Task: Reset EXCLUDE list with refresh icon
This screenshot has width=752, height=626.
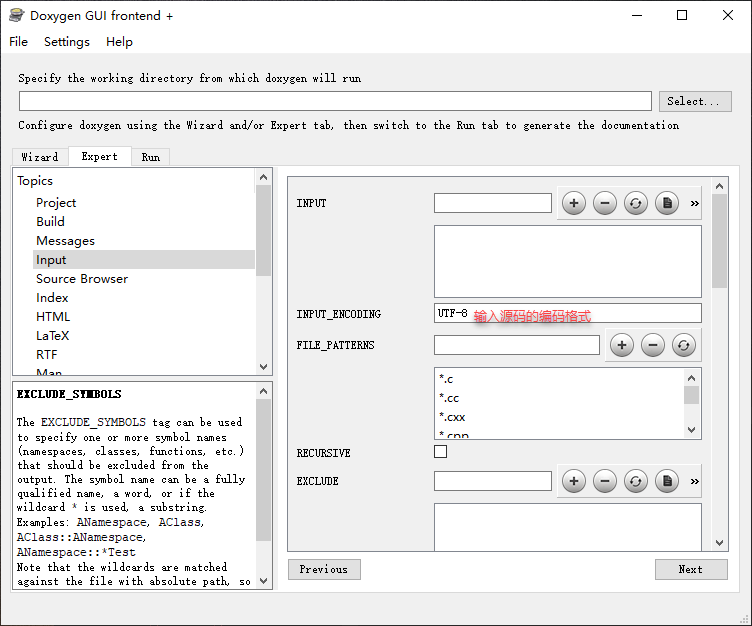Action: point(635,481)
